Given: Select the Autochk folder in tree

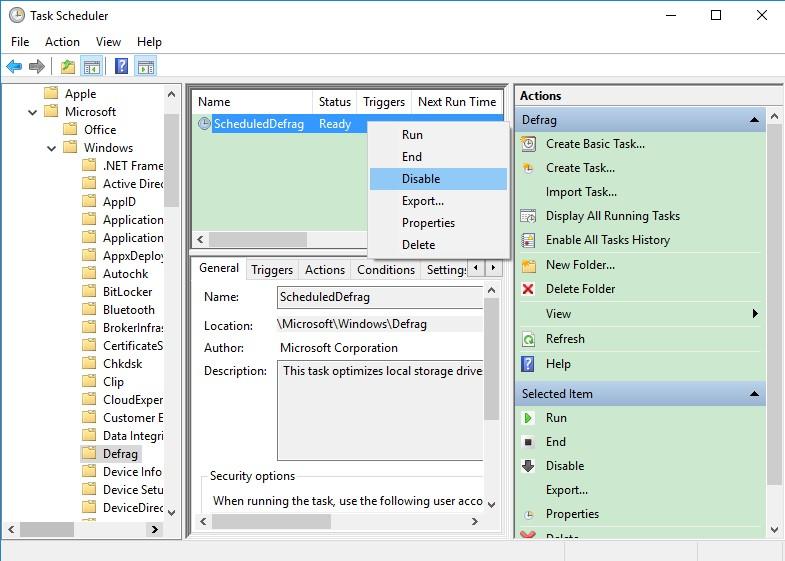Looking at the screenshot, I should (126, 274).
